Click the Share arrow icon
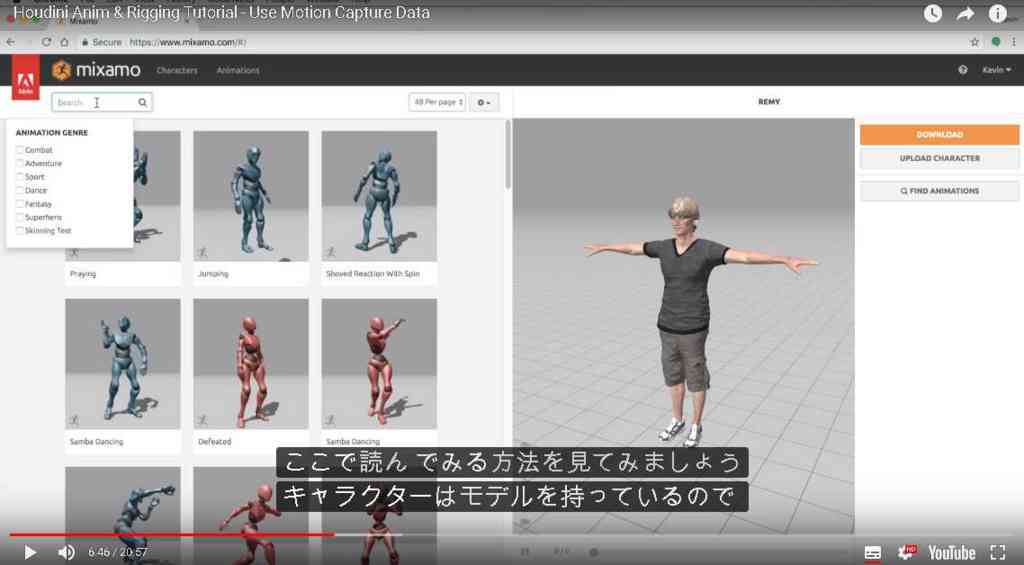Image resolution: width=1024 pixels, height=565 pixels. [x=965, y=13]
